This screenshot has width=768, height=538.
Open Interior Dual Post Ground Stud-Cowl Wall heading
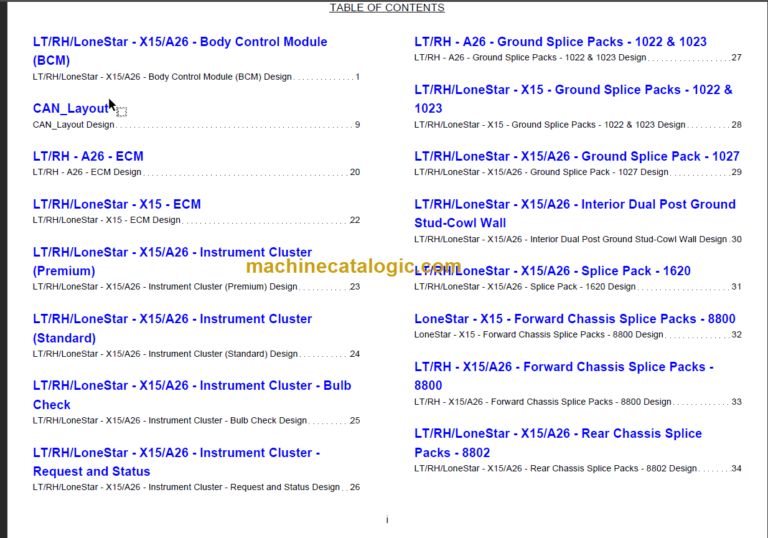[575, 214]
